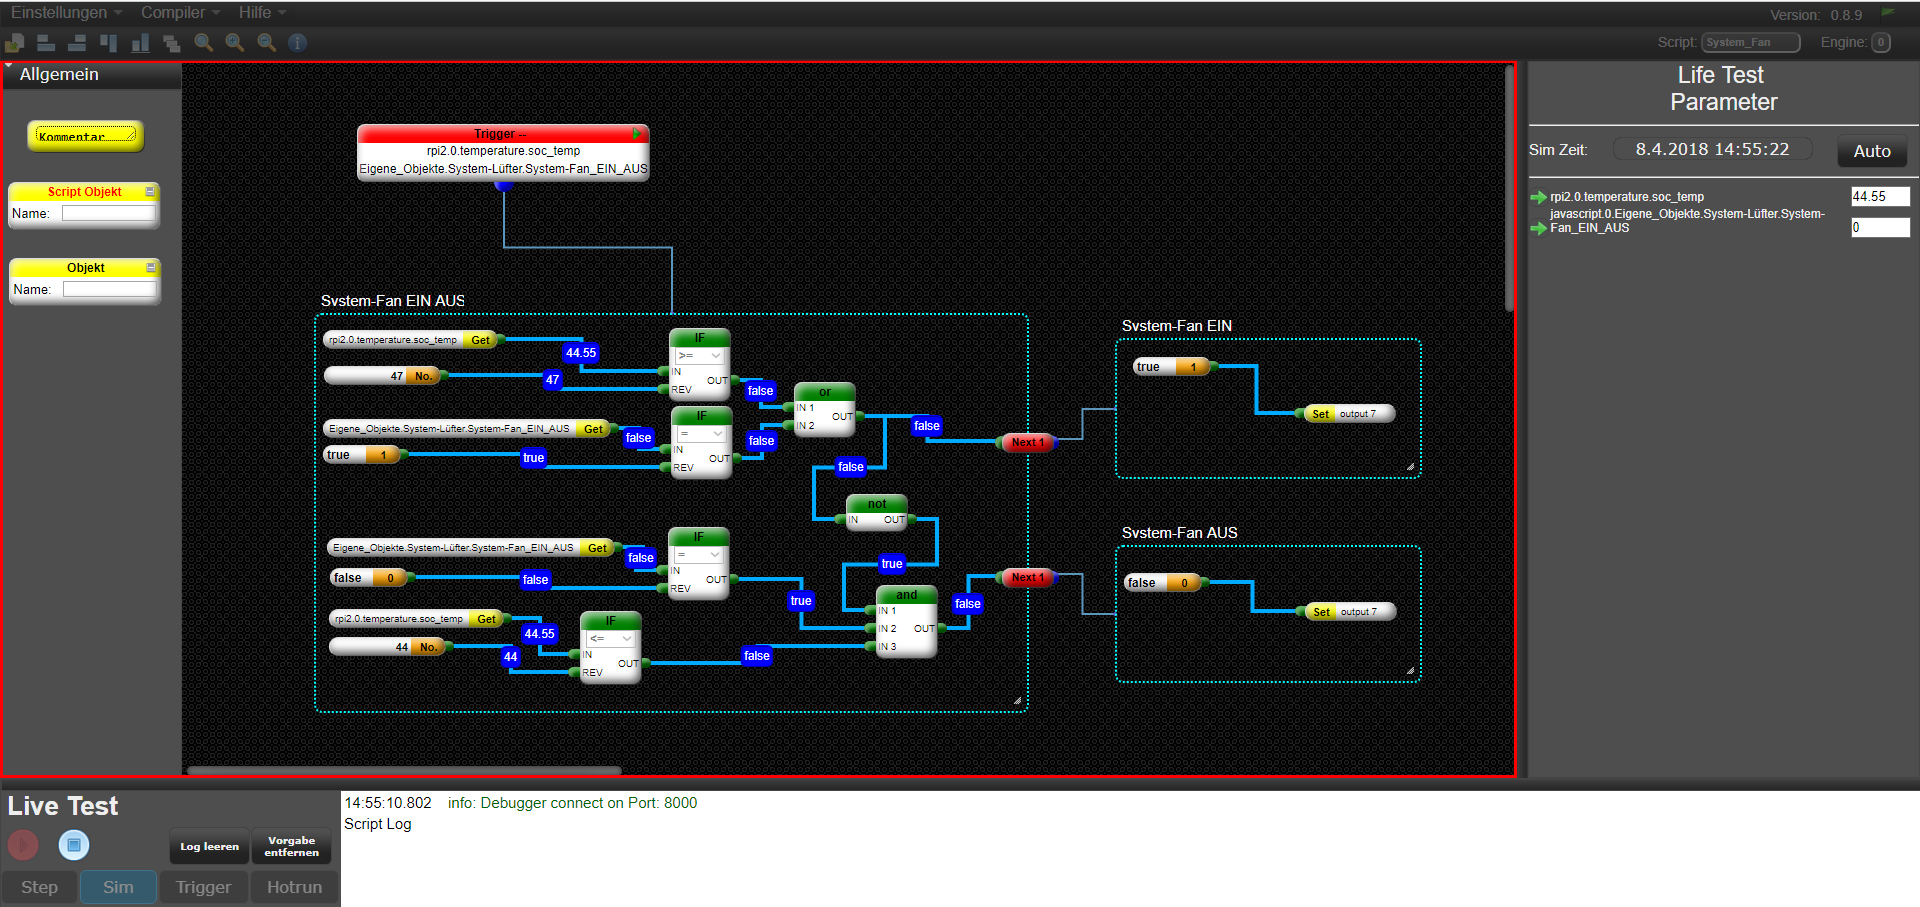This screenshot has height=907, width=1920.
Task: Open the '>=' comparison dropdown in first IF block
Action: (699, 356)
